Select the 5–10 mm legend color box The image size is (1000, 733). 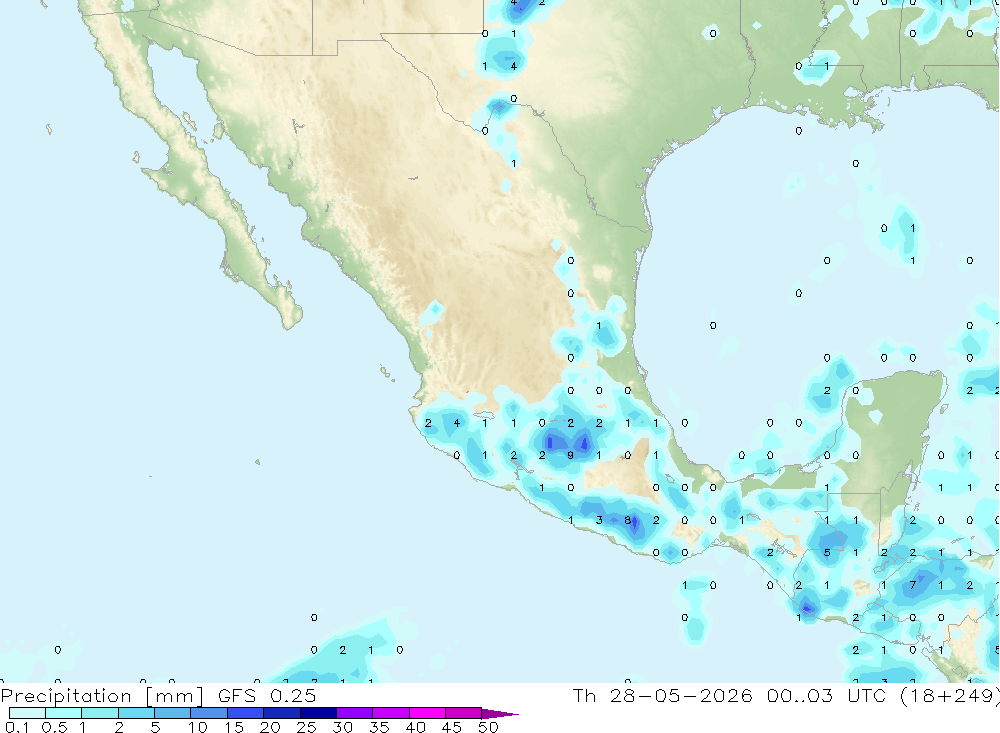[173, 713]
